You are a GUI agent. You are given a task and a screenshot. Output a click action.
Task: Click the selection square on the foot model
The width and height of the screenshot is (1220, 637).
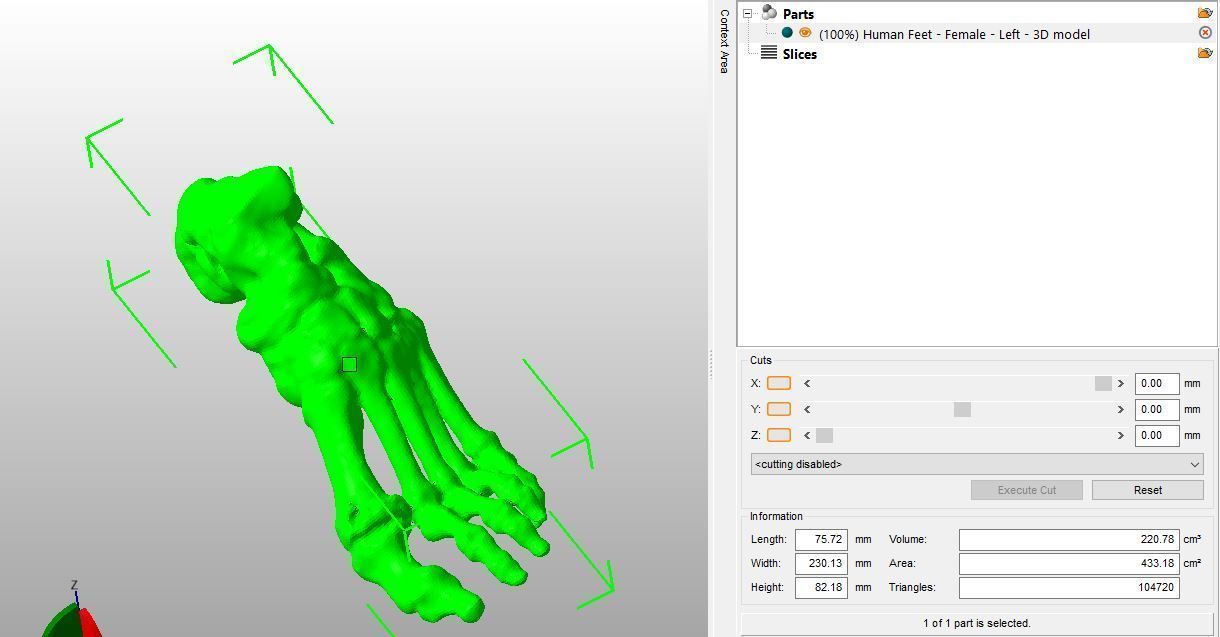pos(349,365)
